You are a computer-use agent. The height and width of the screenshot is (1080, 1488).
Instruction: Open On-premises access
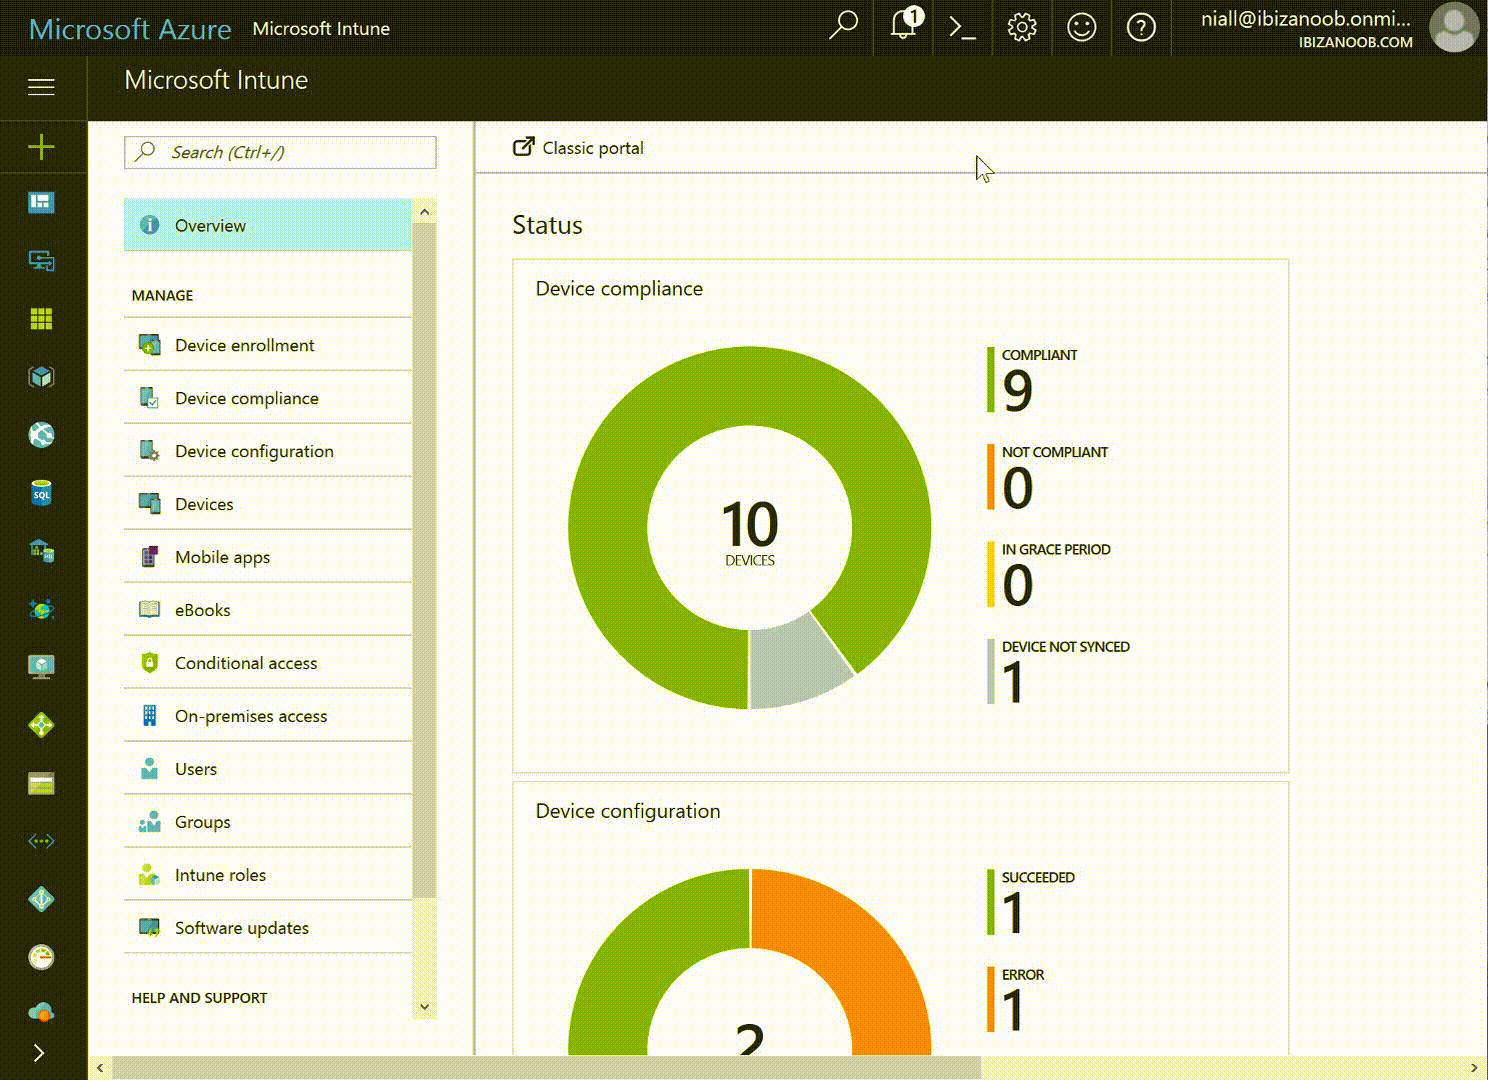point(267,716)
